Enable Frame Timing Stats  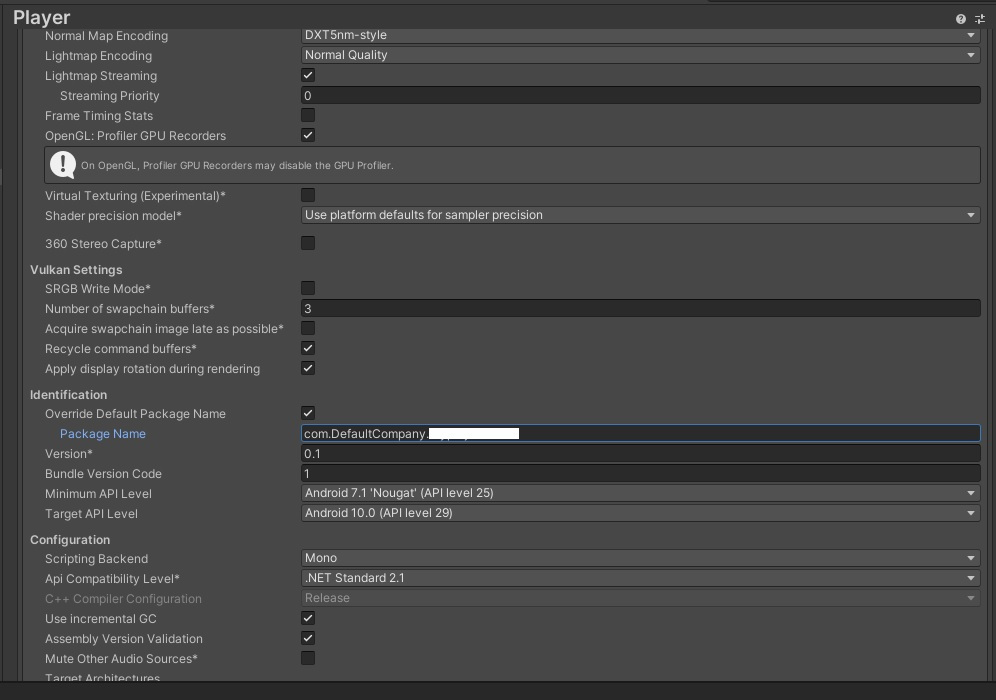click(308, 116)
